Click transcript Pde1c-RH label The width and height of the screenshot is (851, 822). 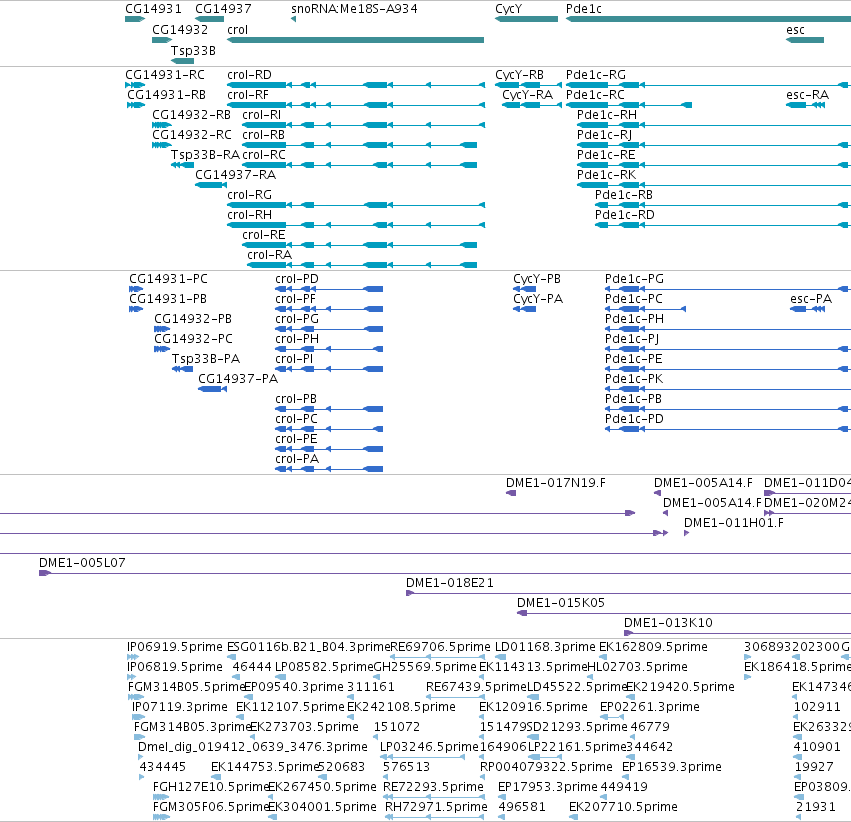(x=607, y=115)
